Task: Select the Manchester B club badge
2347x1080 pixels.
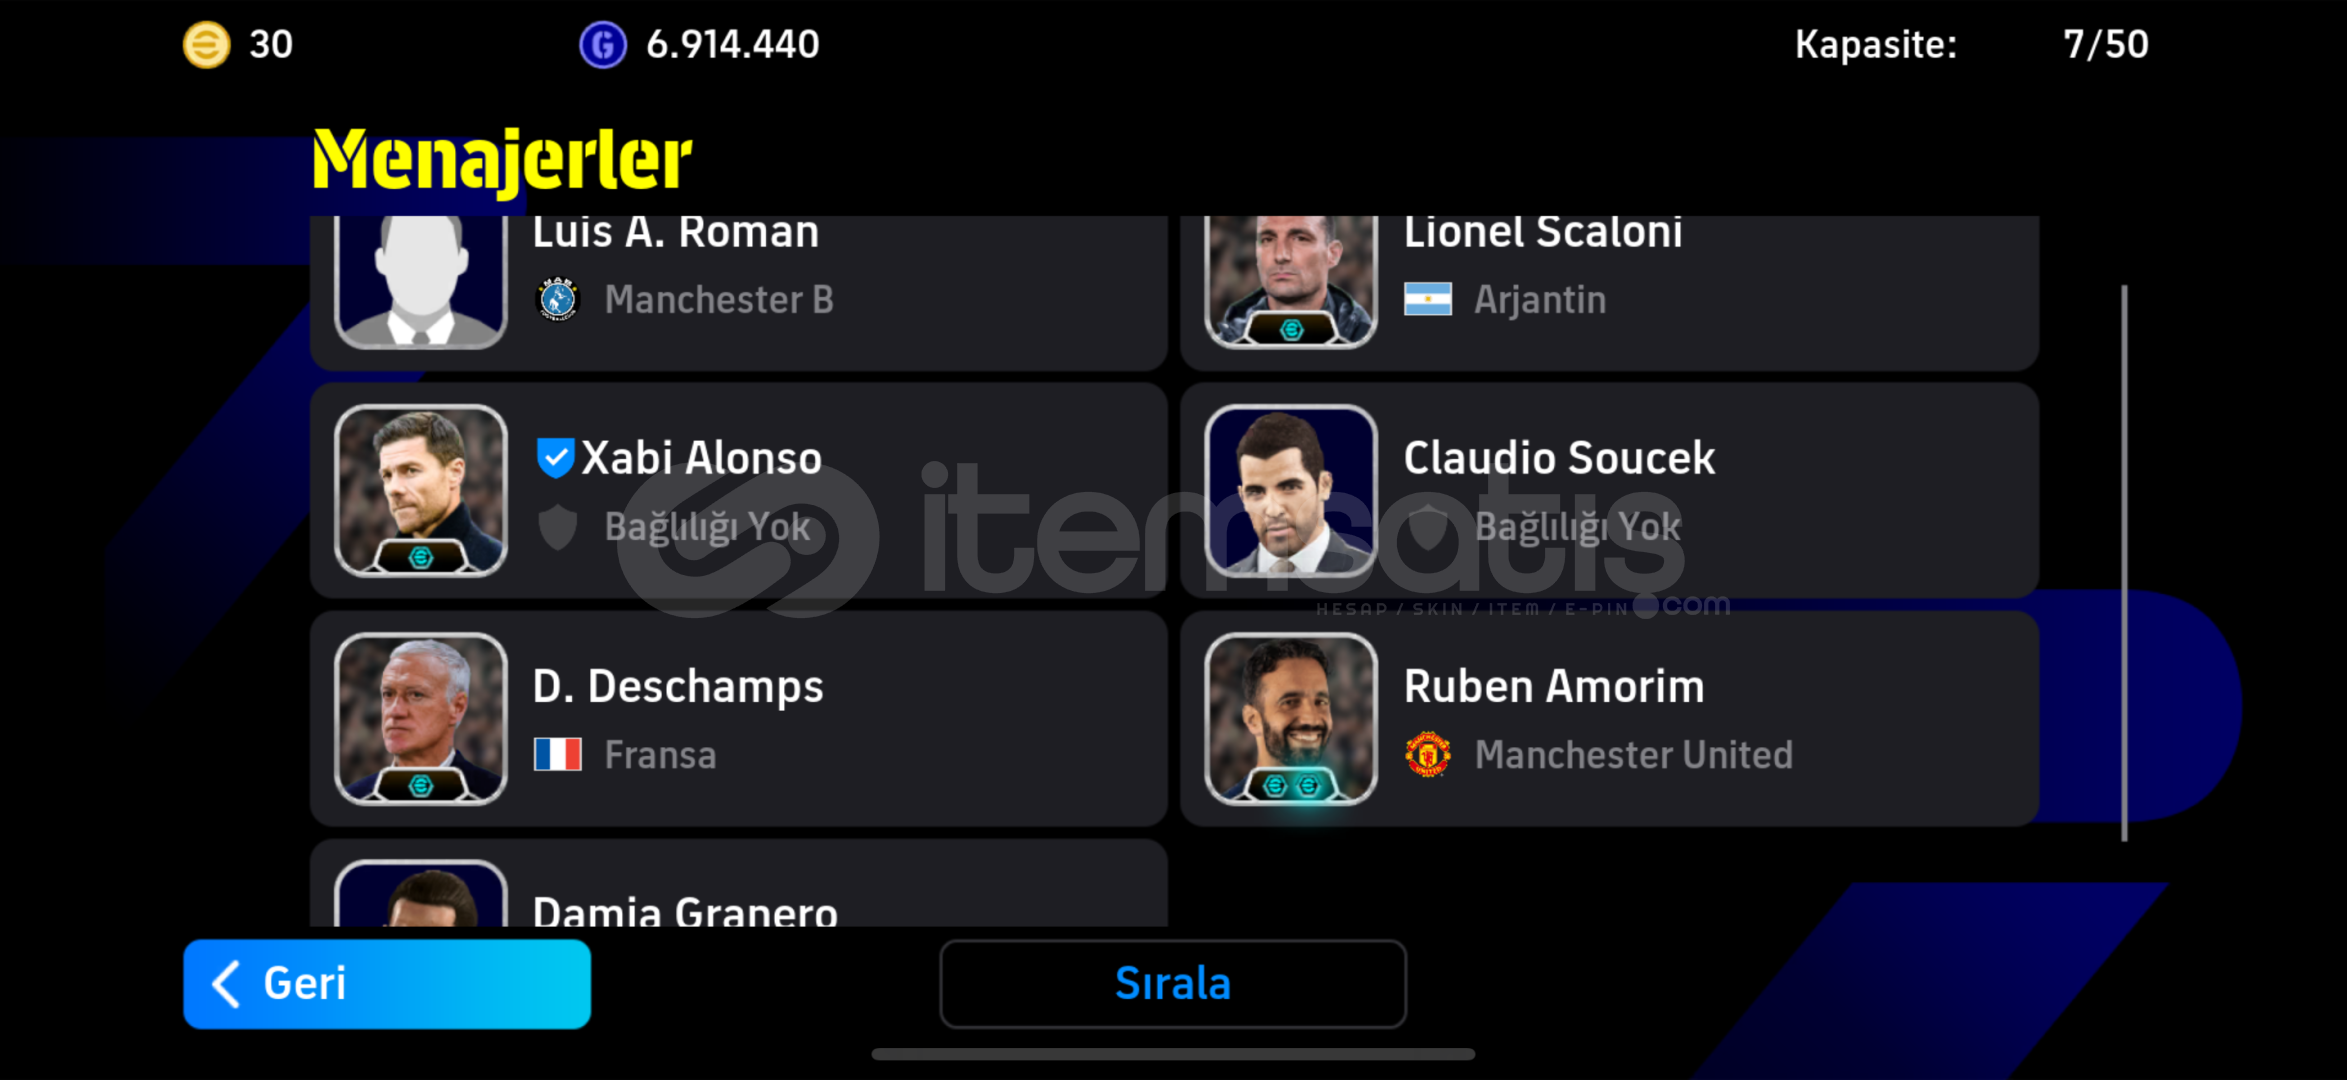Action: [558, 299]
